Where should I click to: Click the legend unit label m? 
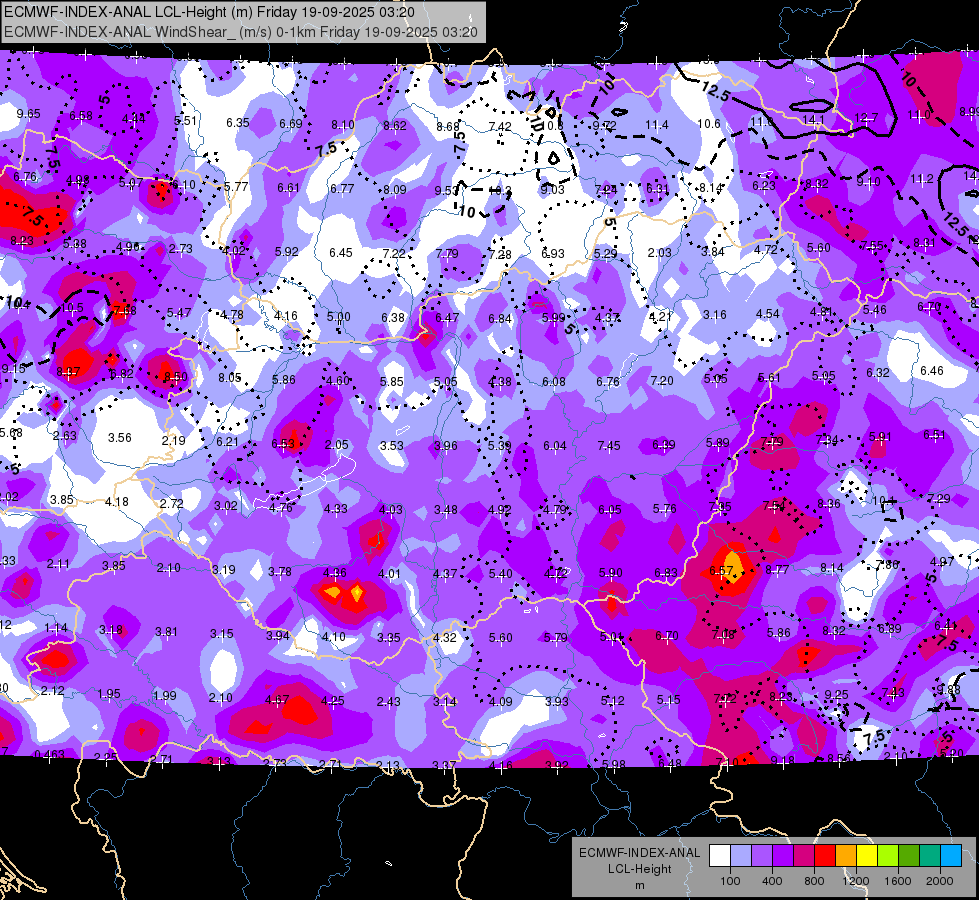click(639, 886)
